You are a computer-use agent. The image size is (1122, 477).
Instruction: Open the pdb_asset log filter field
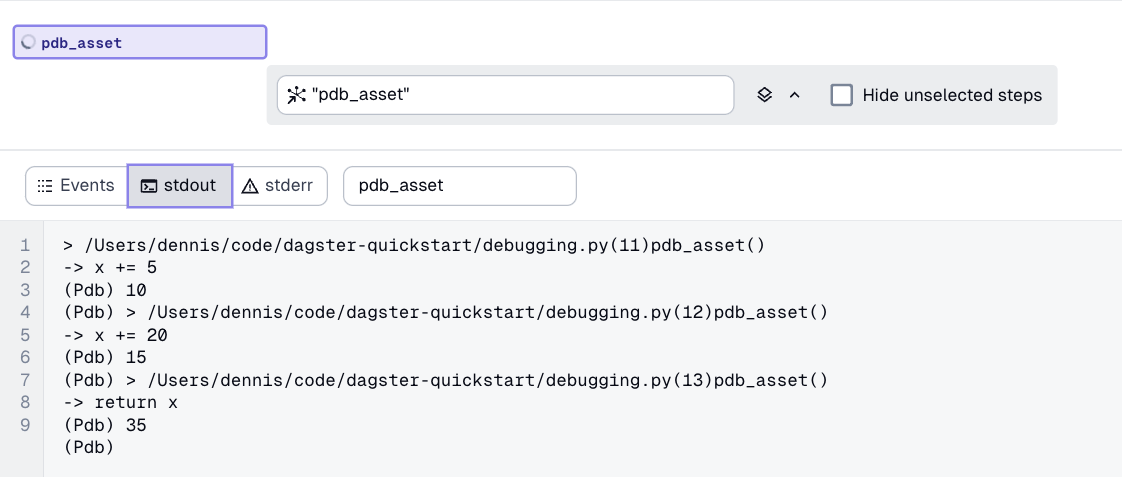[x=460, y=186]
